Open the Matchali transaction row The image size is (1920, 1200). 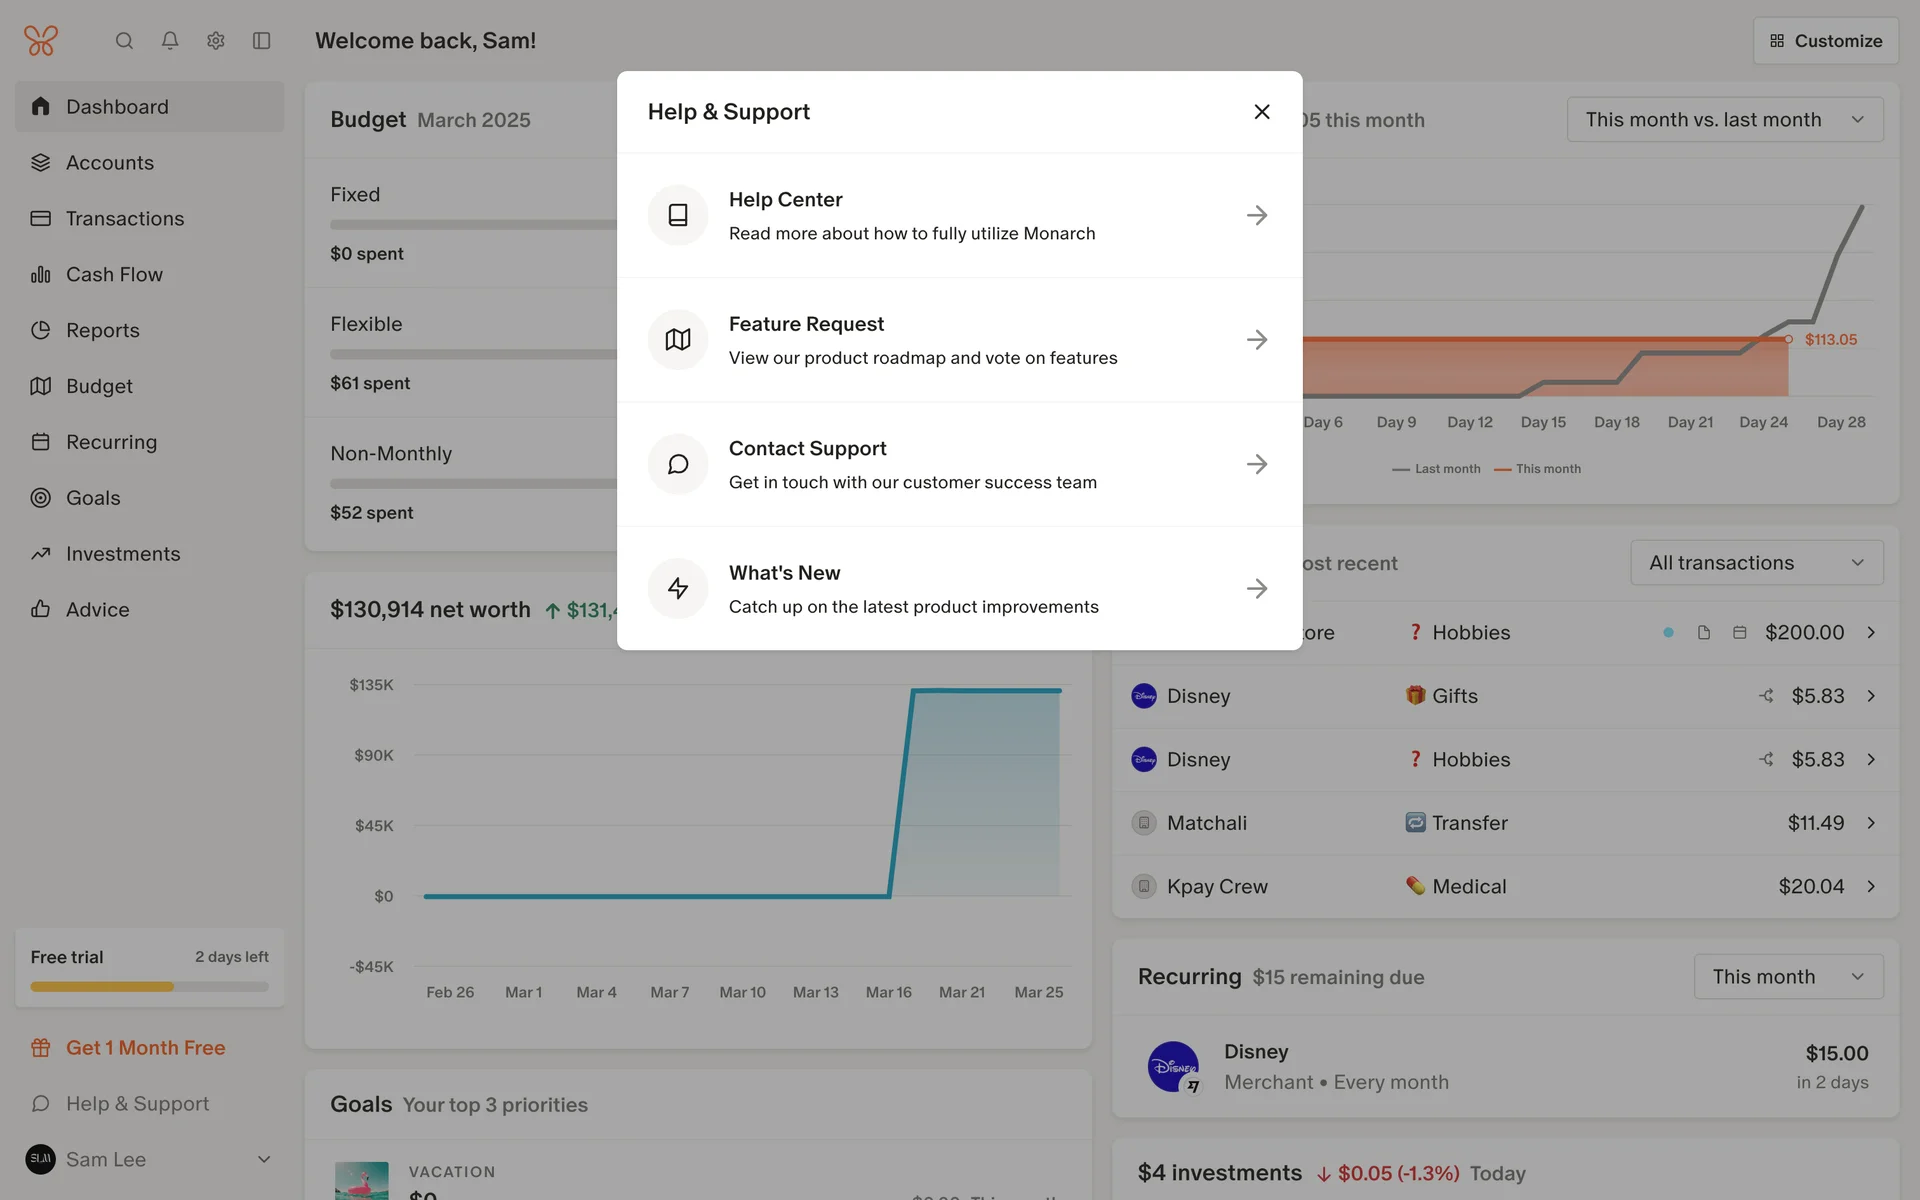click(1505, 823)
